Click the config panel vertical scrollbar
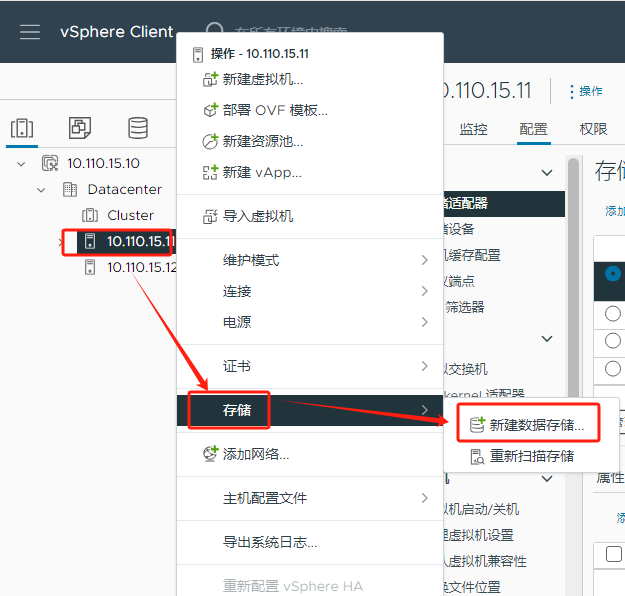The width and height of the screenshot is (625, 596). (x=574, y=279)
